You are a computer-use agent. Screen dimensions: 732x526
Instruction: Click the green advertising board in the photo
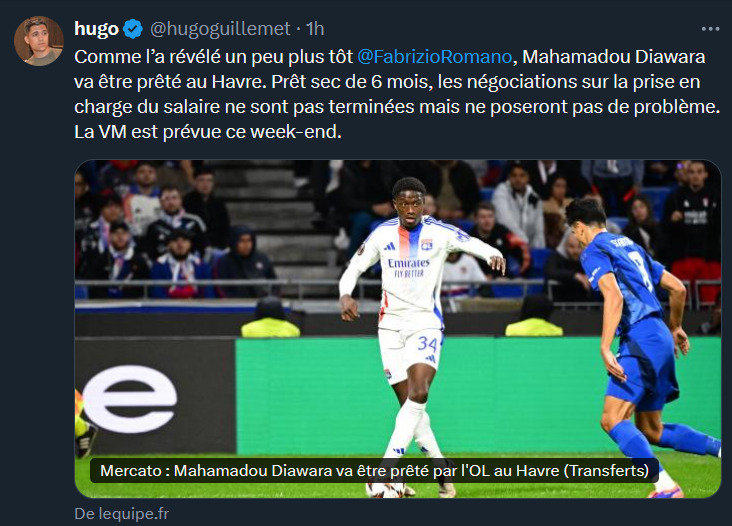coord(479,397)
